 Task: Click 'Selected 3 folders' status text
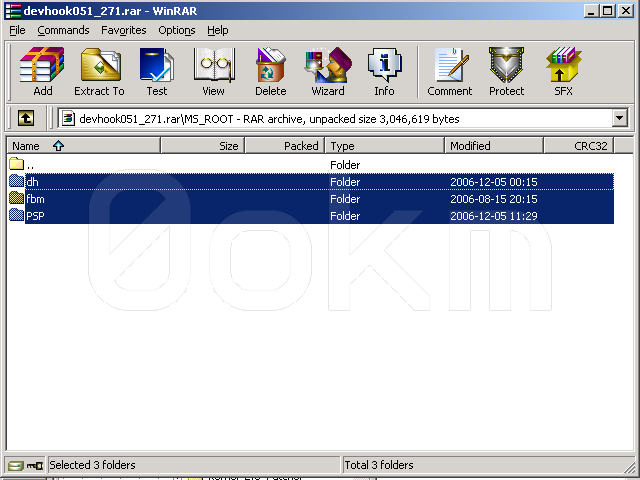[92, 465]
